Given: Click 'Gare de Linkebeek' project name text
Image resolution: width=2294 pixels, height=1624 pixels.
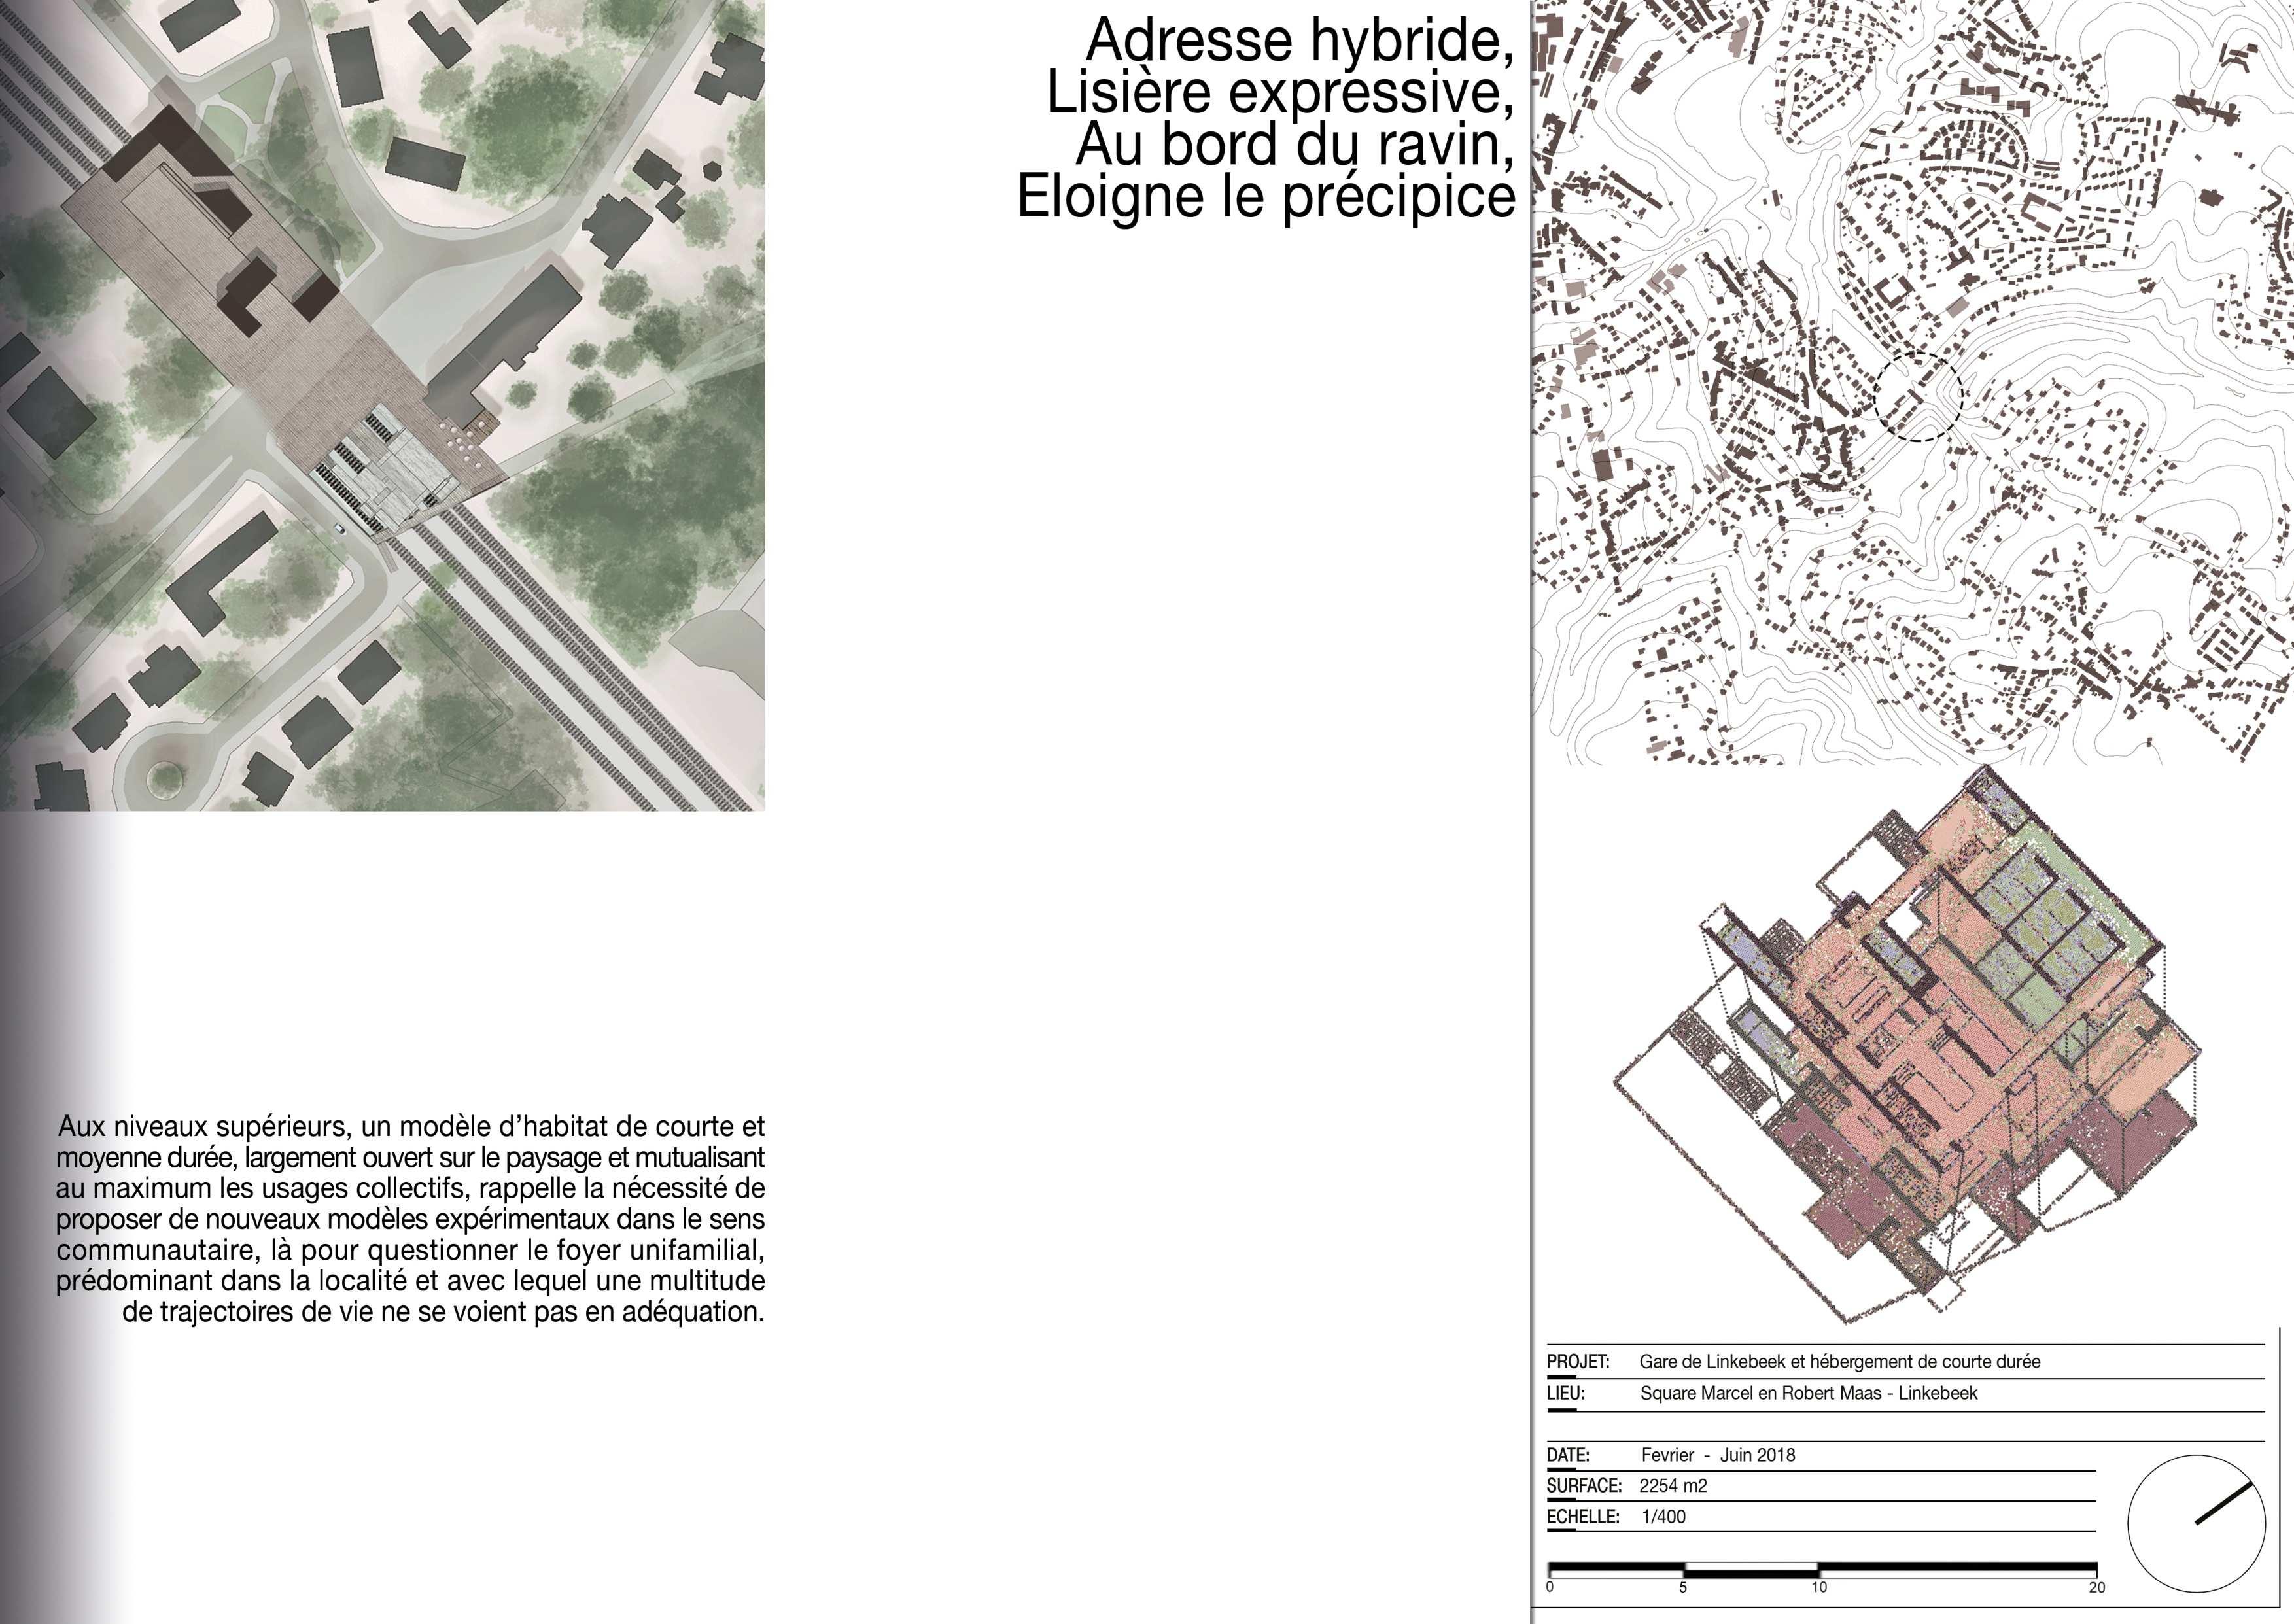Looking at the screenshot, I should (x=1839, y=1362).
